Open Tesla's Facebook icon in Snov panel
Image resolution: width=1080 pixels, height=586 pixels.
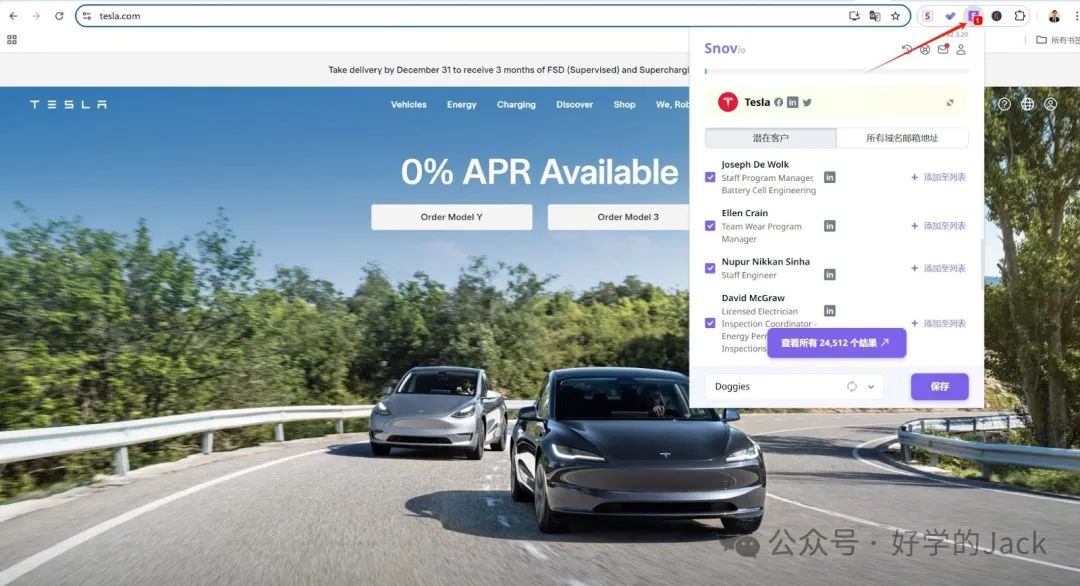(778, 102)
